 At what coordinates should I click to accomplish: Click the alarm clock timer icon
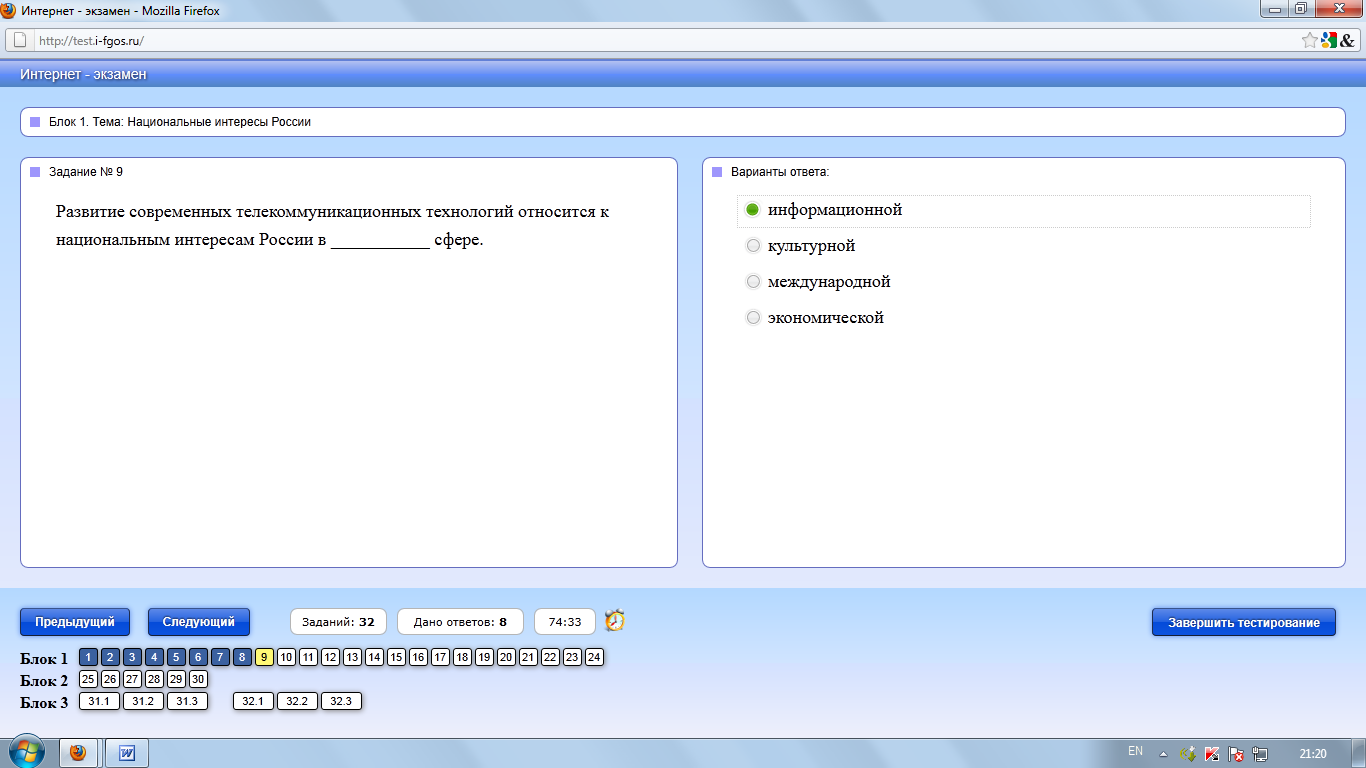coord(615,621)
